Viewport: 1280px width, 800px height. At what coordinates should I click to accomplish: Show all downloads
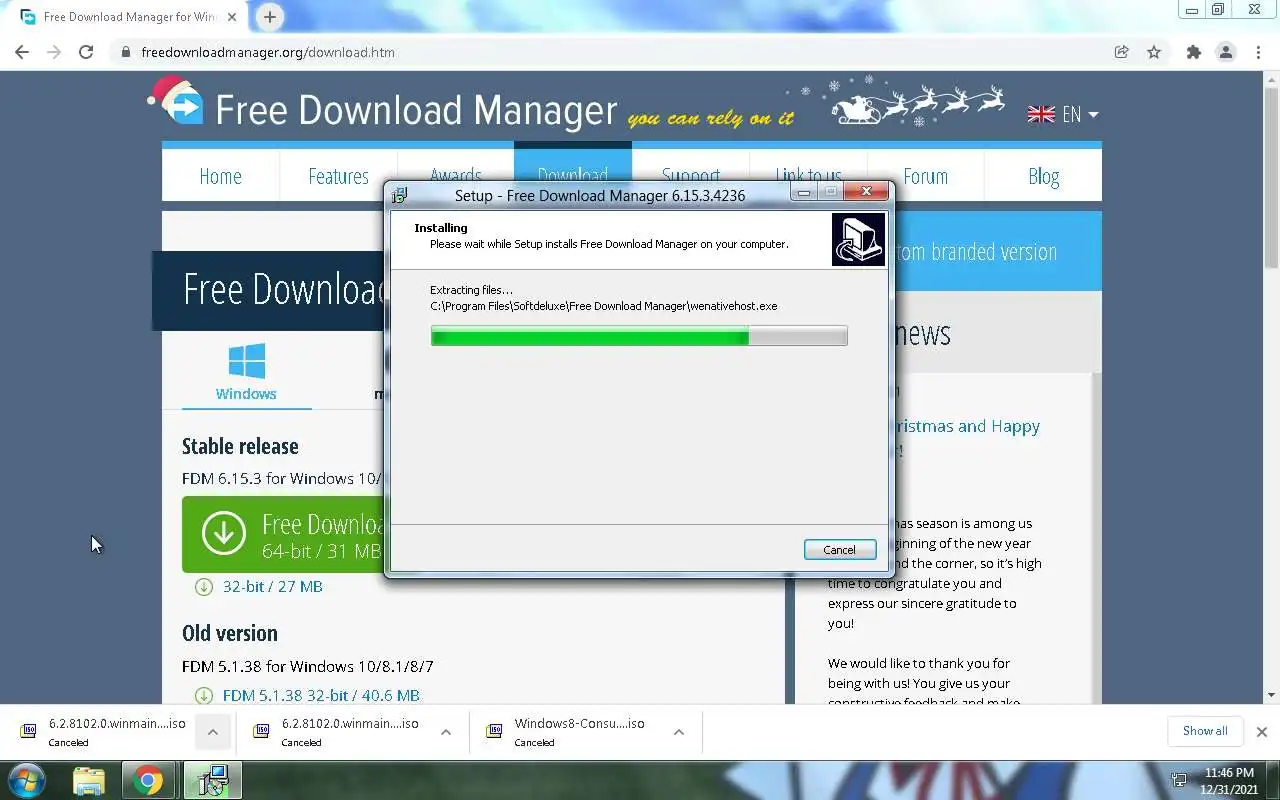(x=1205, y=731)
